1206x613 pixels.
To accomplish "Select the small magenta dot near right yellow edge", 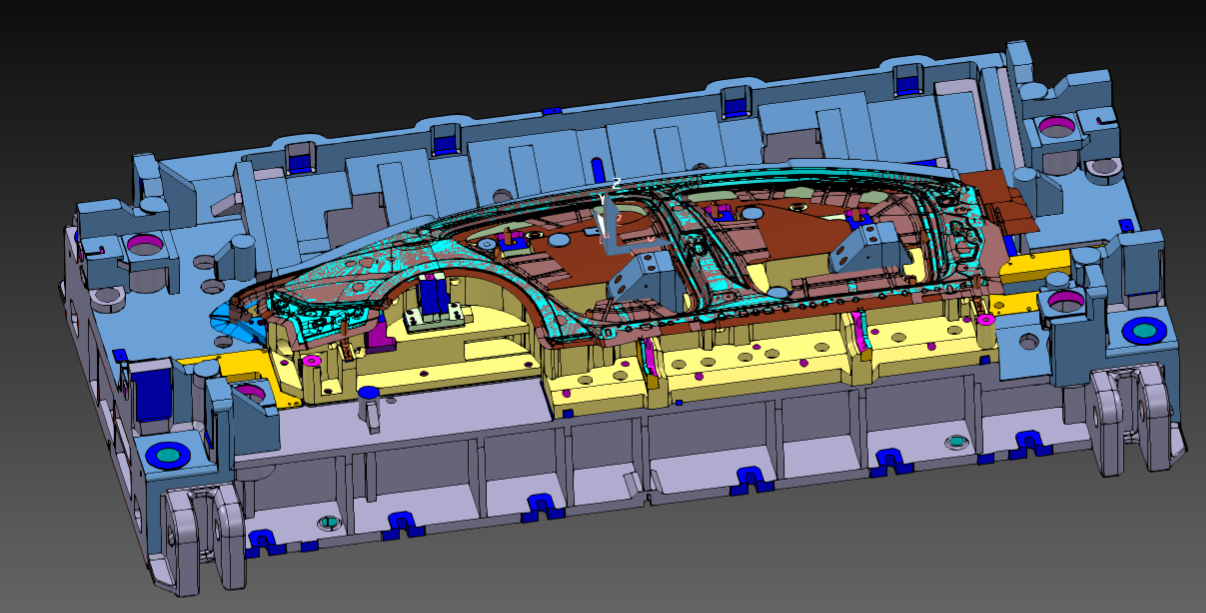I will click(x=985, y=319).
